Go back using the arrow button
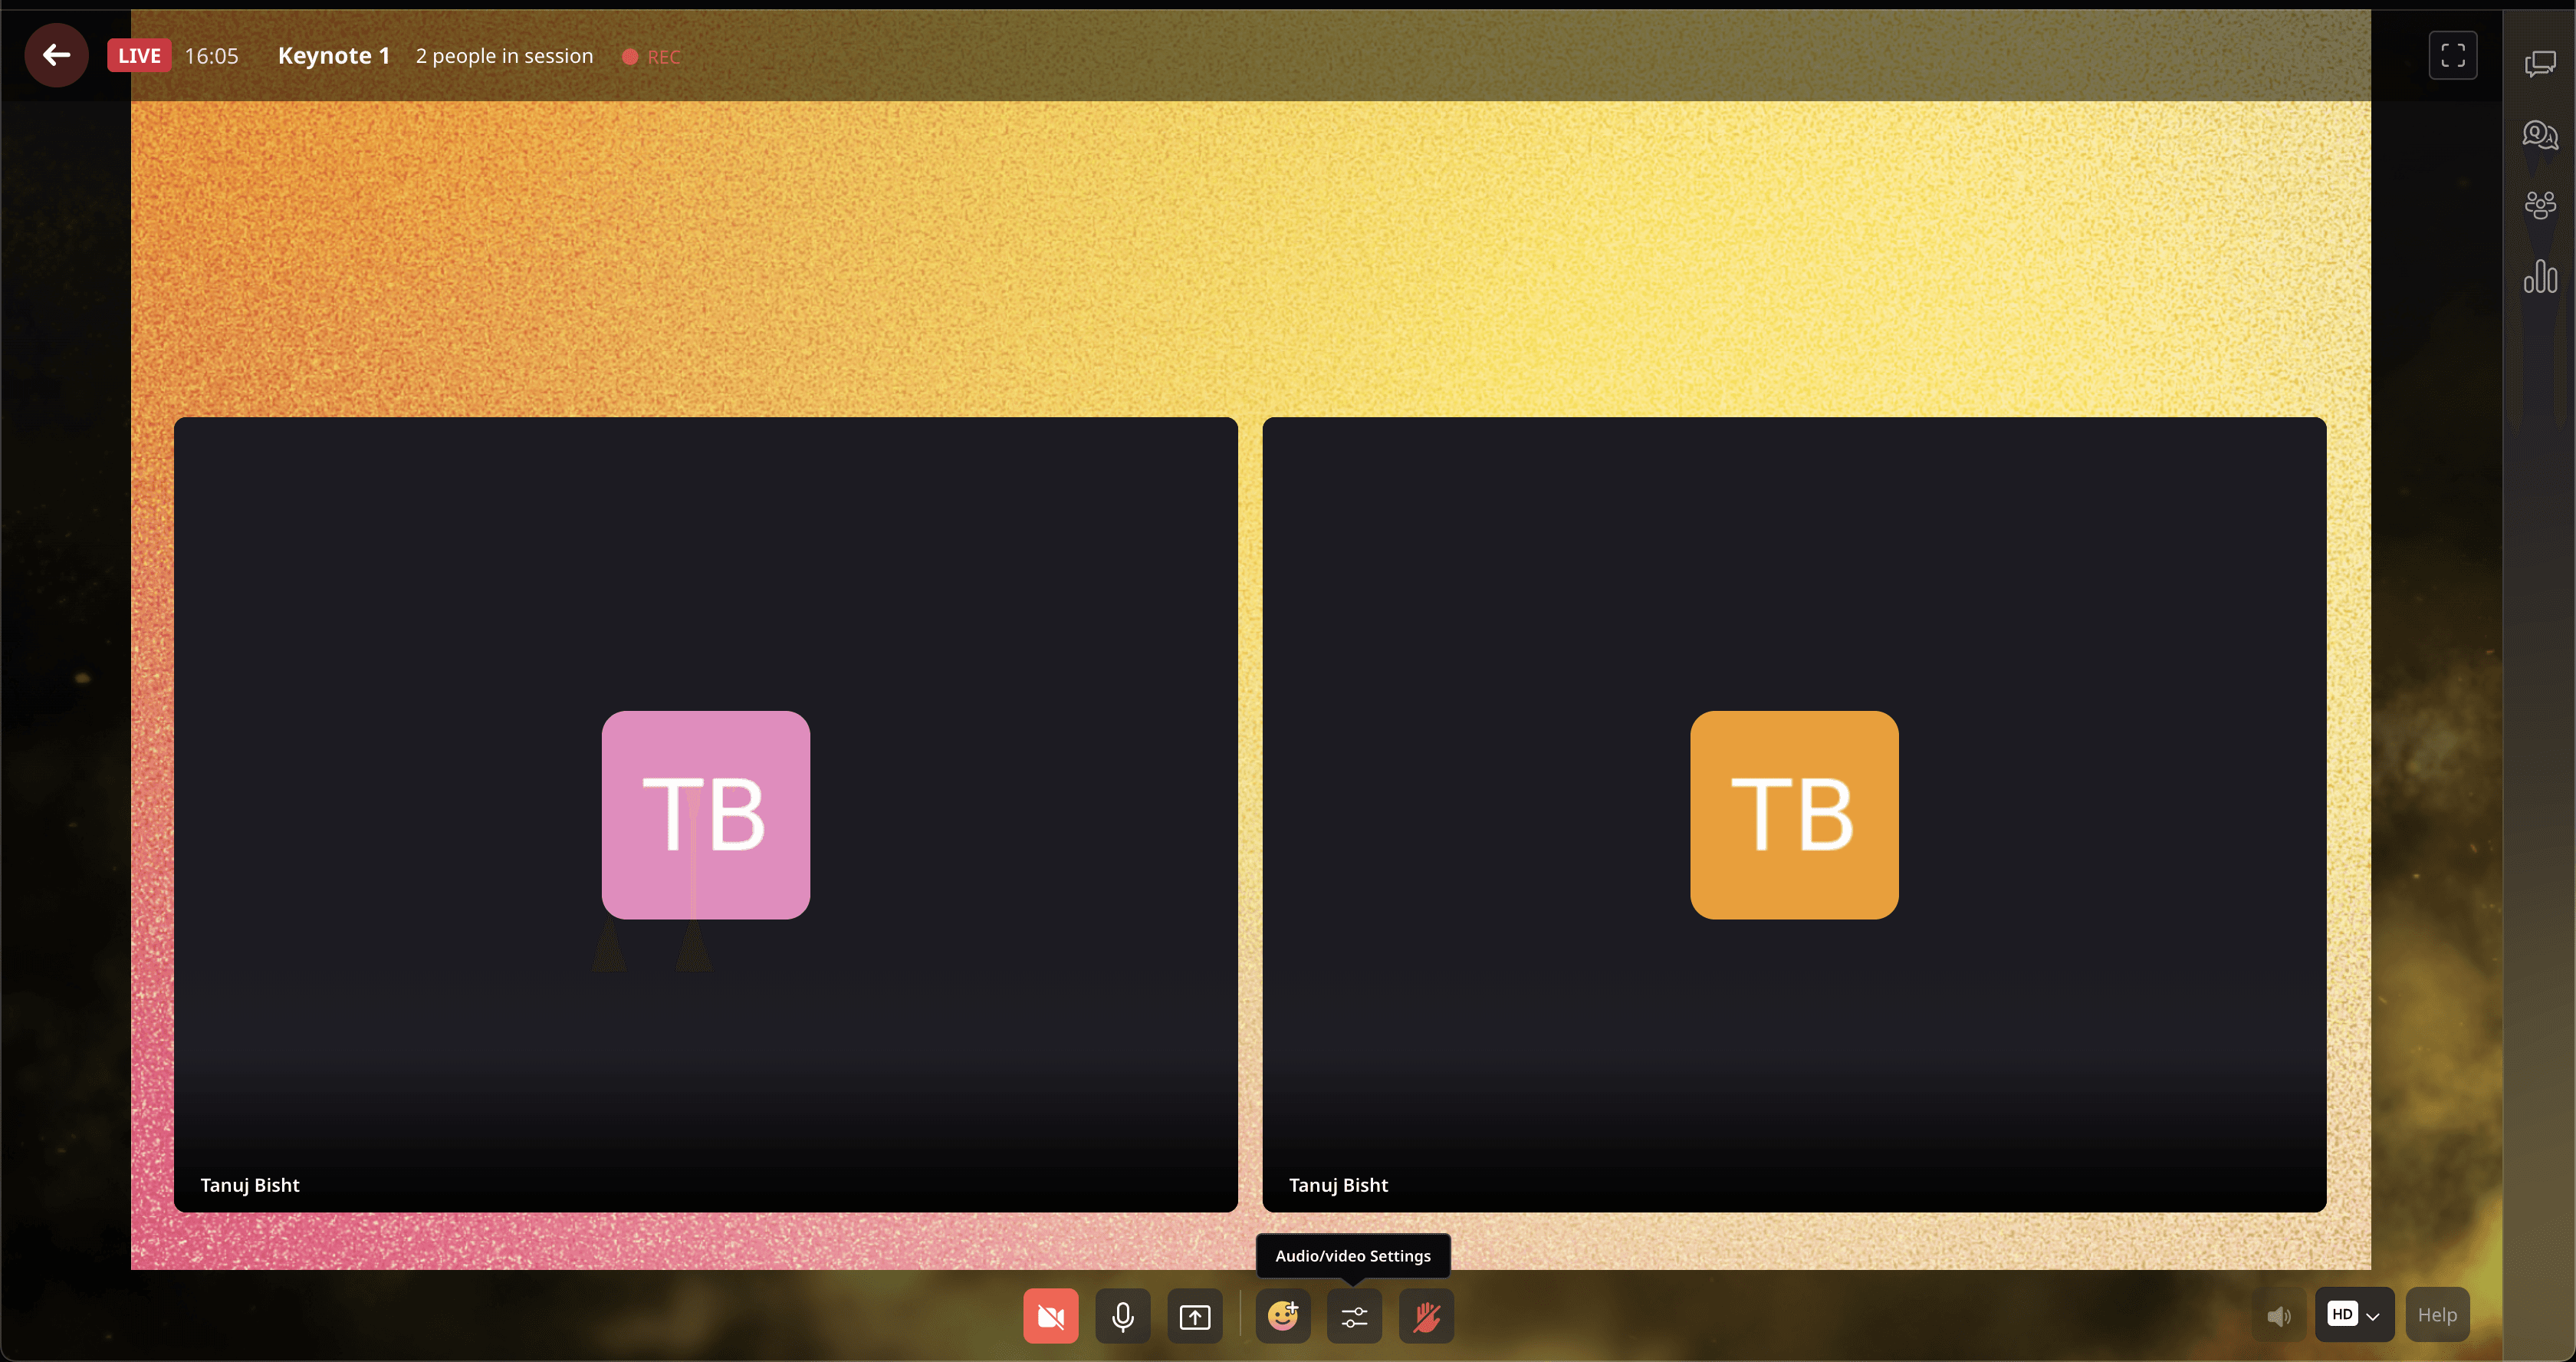 [x=56, y=55]
